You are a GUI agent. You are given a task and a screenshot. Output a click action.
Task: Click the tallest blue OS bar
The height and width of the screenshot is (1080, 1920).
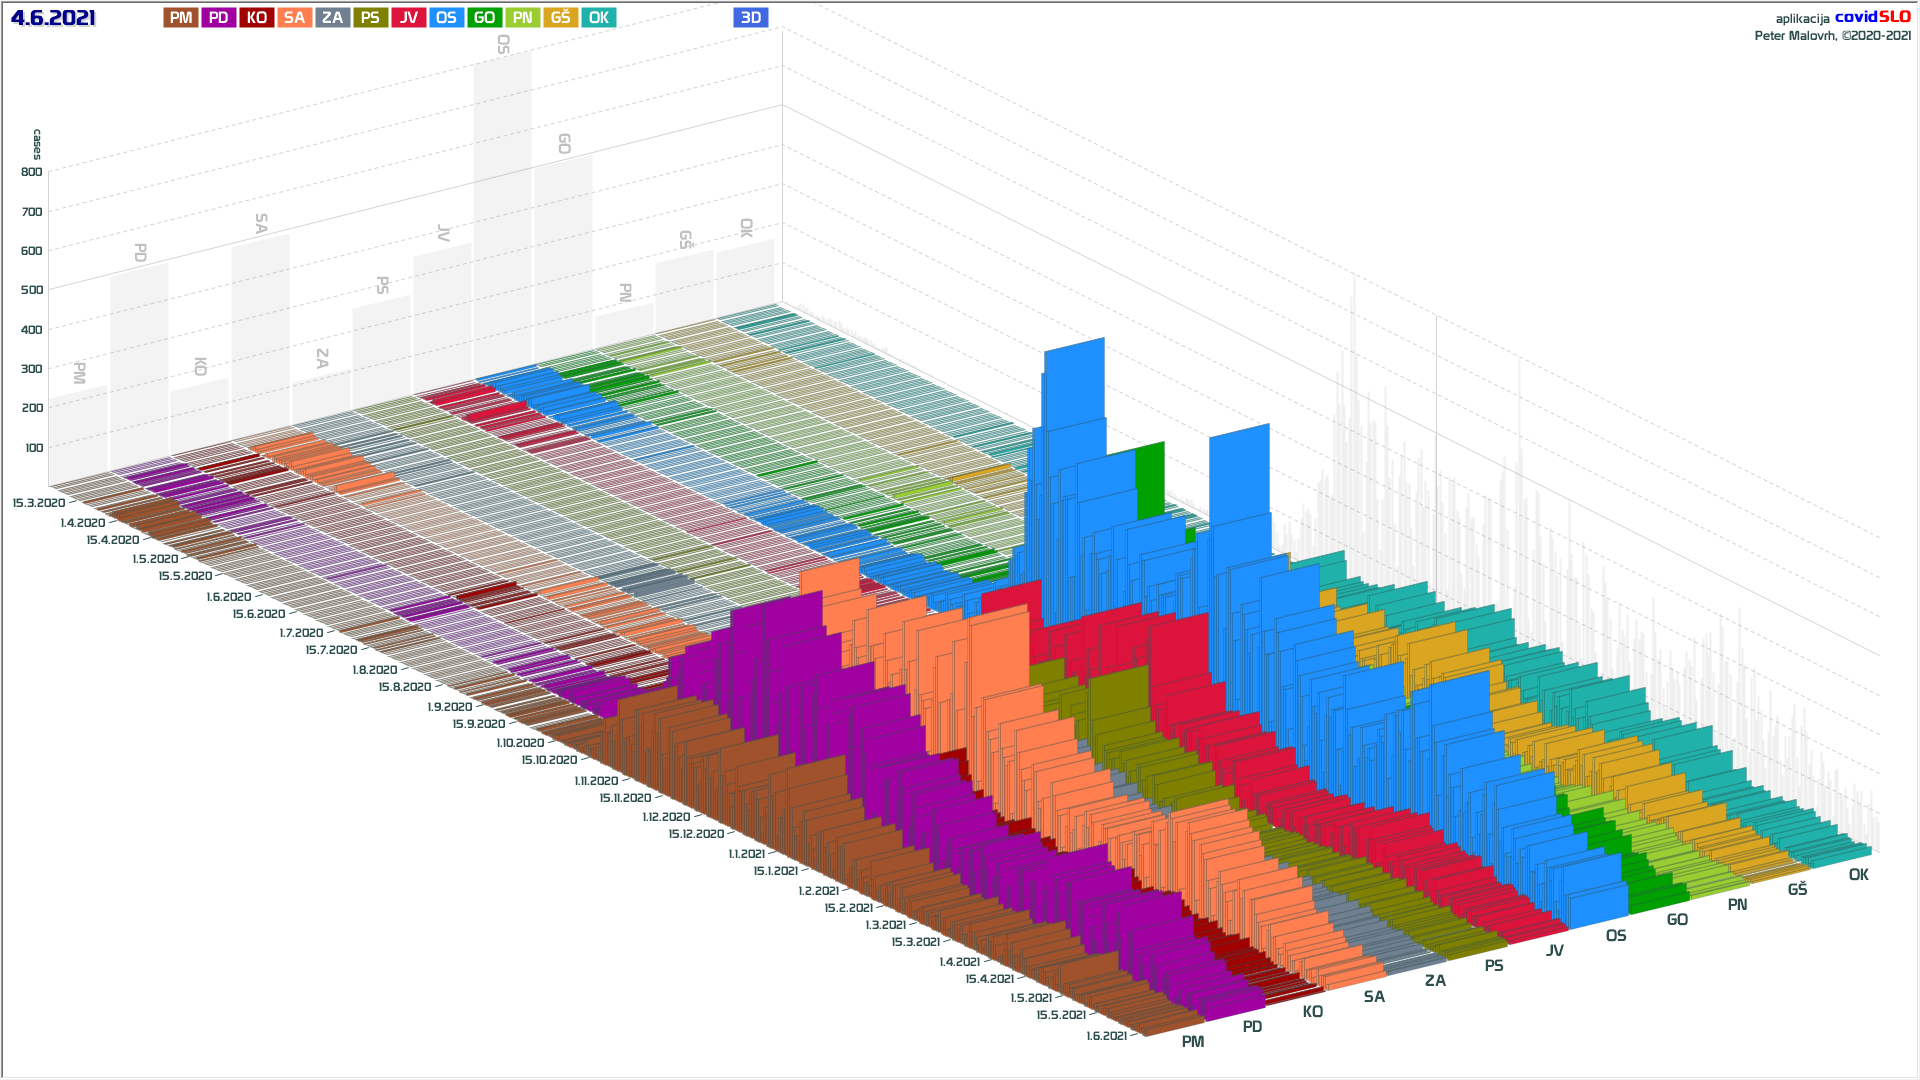tap(1074, 380)
